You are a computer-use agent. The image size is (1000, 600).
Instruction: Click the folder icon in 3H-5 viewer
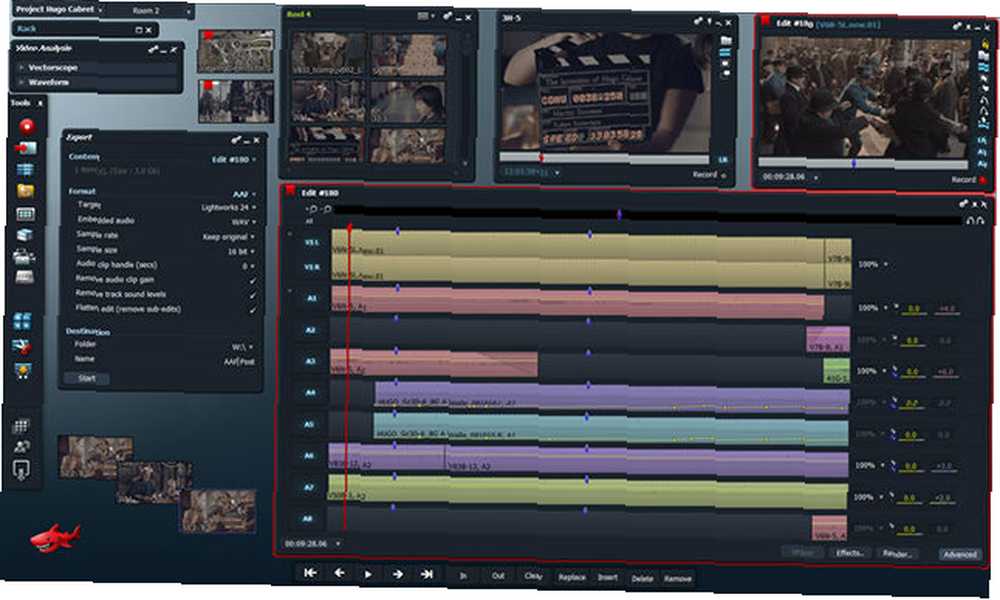[725, 41]
